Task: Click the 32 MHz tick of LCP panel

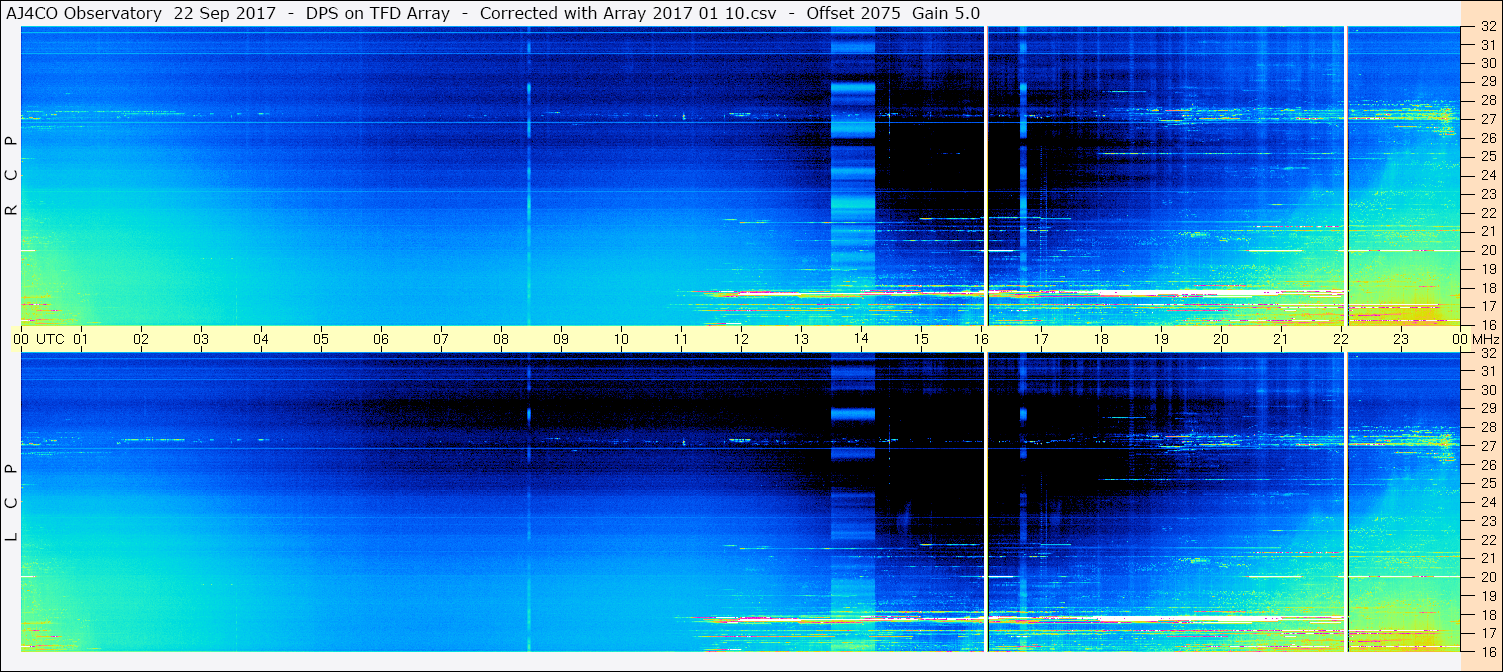Action: coord(1488,353)
